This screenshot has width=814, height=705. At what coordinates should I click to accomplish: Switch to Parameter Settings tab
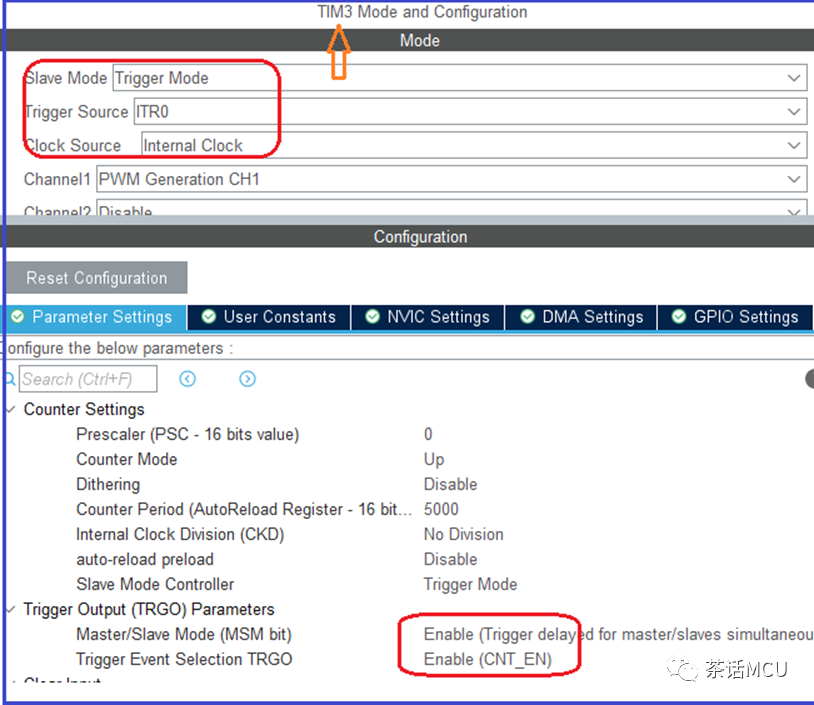(96, 317)
